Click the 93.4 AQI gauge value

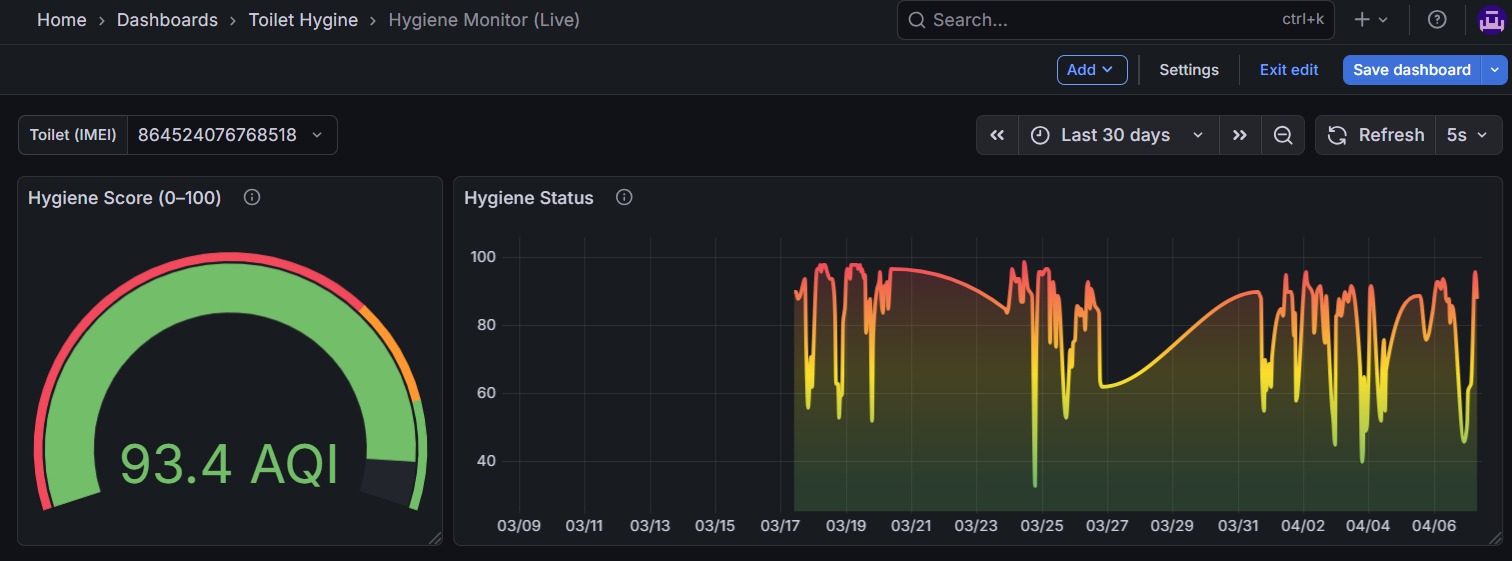point(230,464)
